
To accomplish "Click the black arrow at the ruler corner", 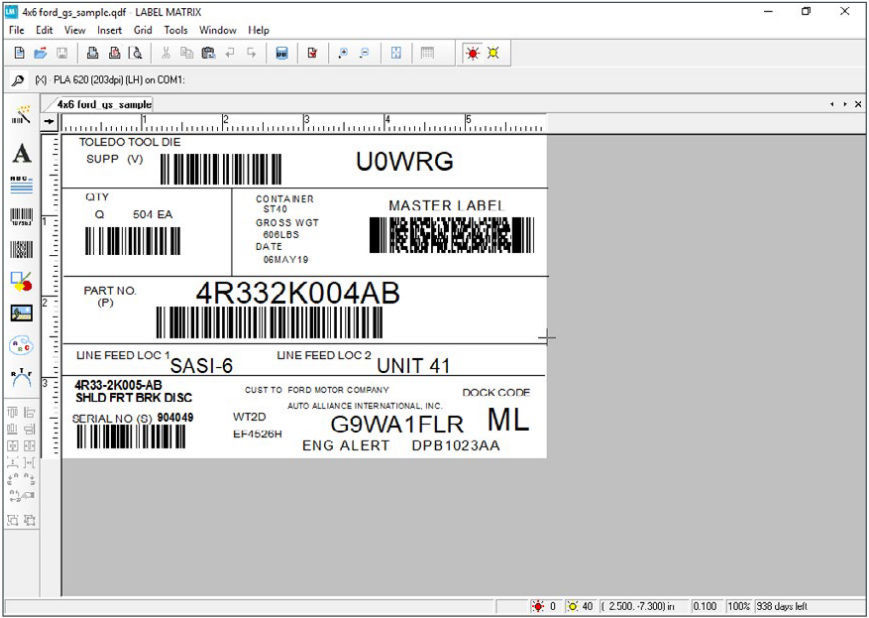I will 49,121.
